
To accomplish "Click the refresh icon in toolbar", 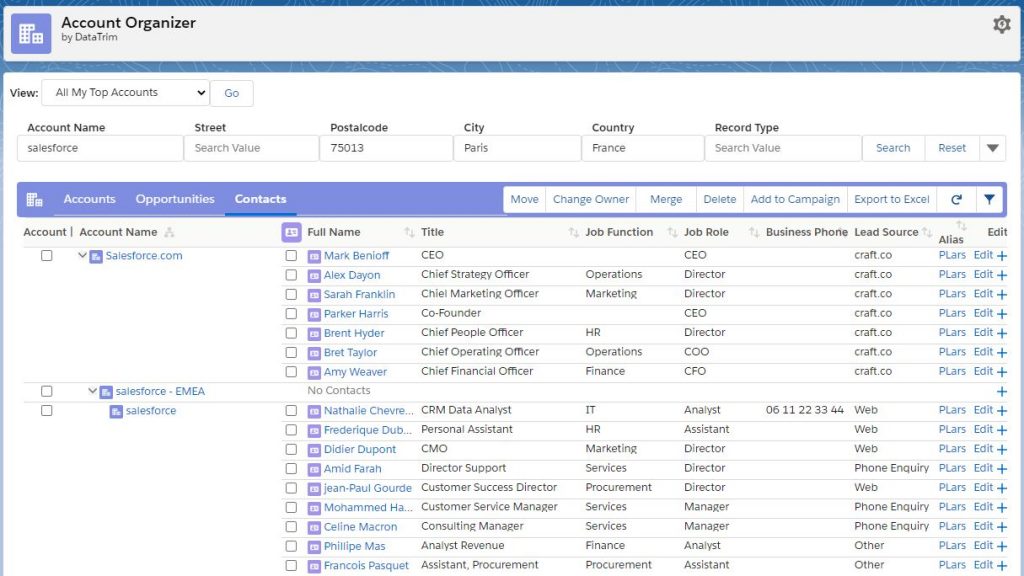I will point(956,199).
